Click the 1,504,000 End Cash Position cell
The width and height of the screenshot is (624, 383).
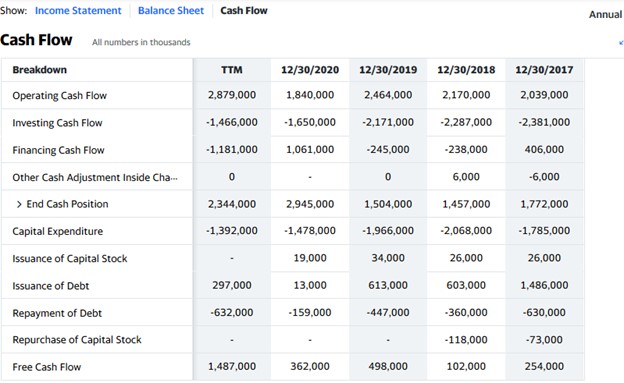point(388,204)
